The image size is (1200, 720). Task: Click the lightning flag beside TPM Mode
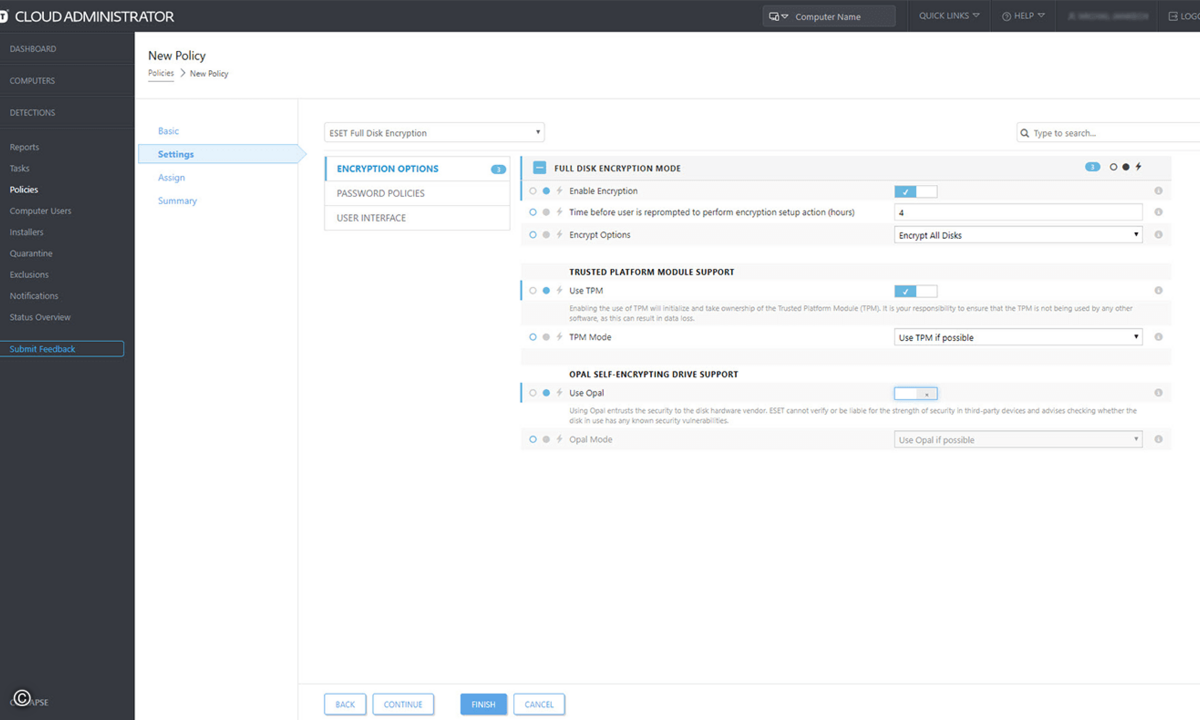coord(559,337)
